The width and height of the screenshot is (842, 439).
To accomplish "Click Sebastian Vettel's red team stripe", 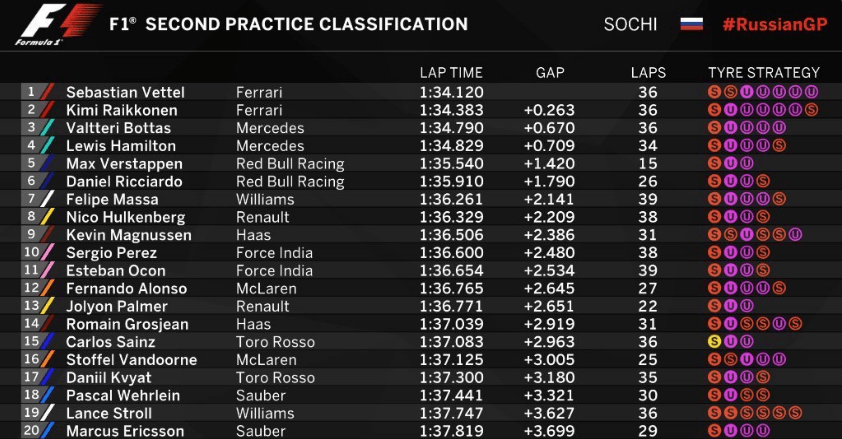I will pyautogui.click(x=48, y=92).
